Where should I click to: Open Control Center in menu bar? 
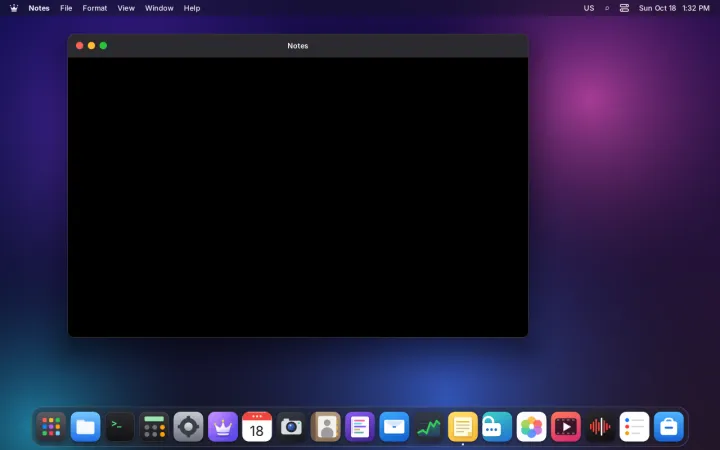click(624, 8)
